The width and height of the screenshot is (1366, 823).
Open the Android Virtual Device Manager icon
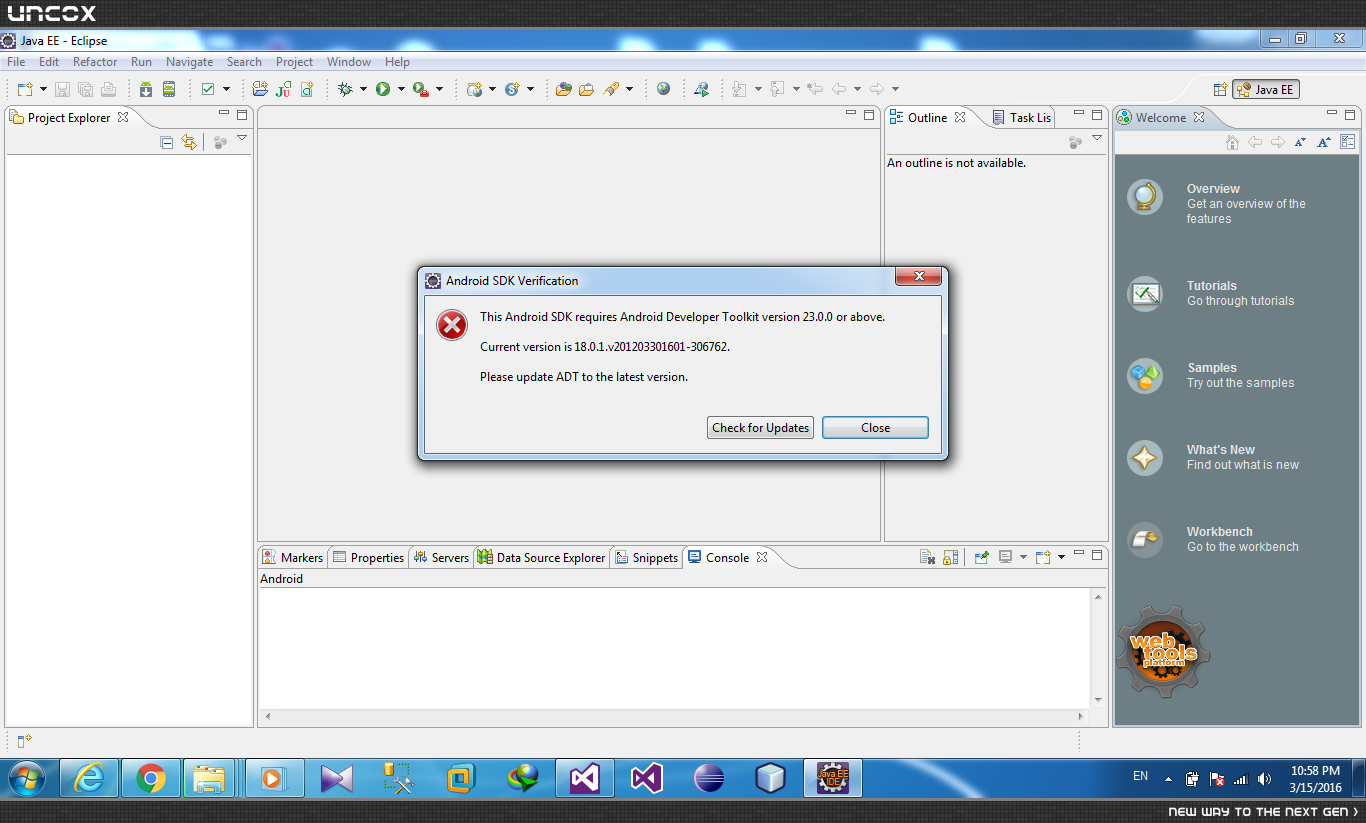click(169, 89)
